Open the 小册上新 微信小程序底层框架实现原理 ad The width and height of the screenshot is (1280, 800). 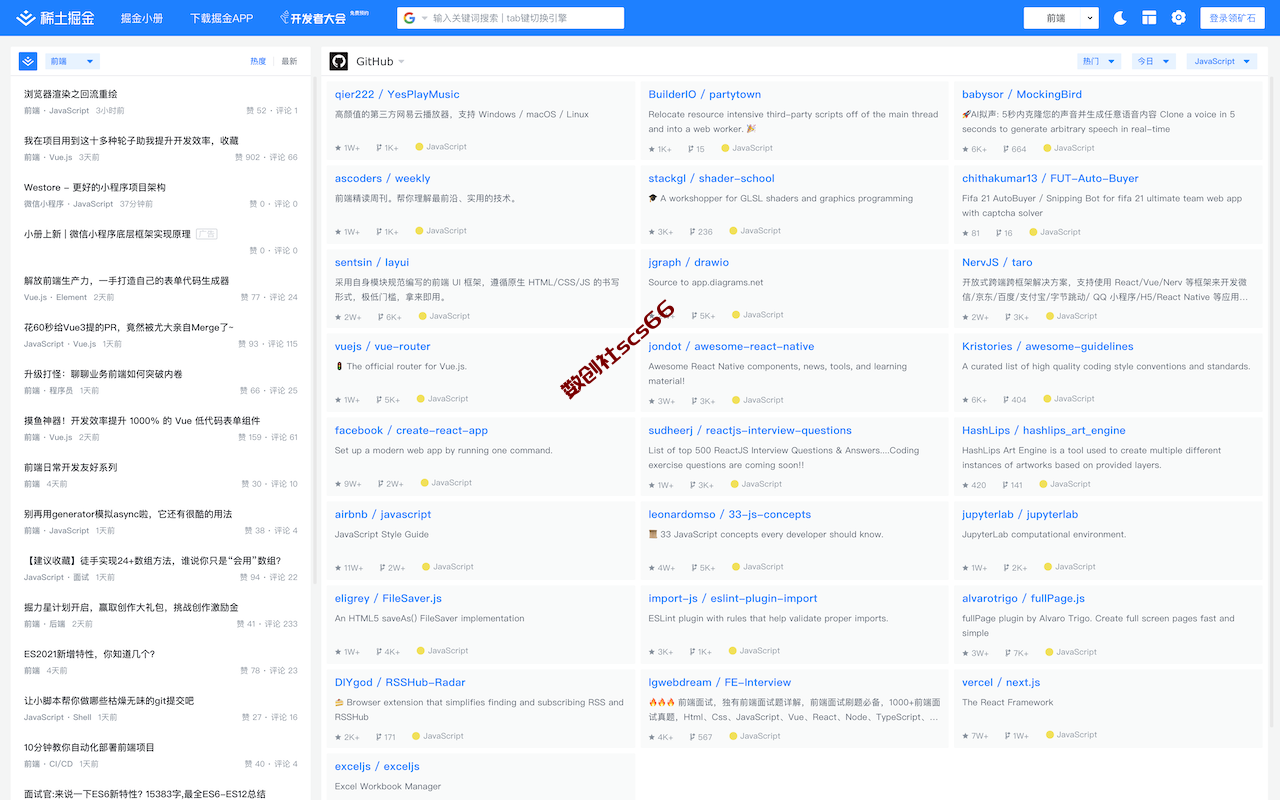(107, 234)
